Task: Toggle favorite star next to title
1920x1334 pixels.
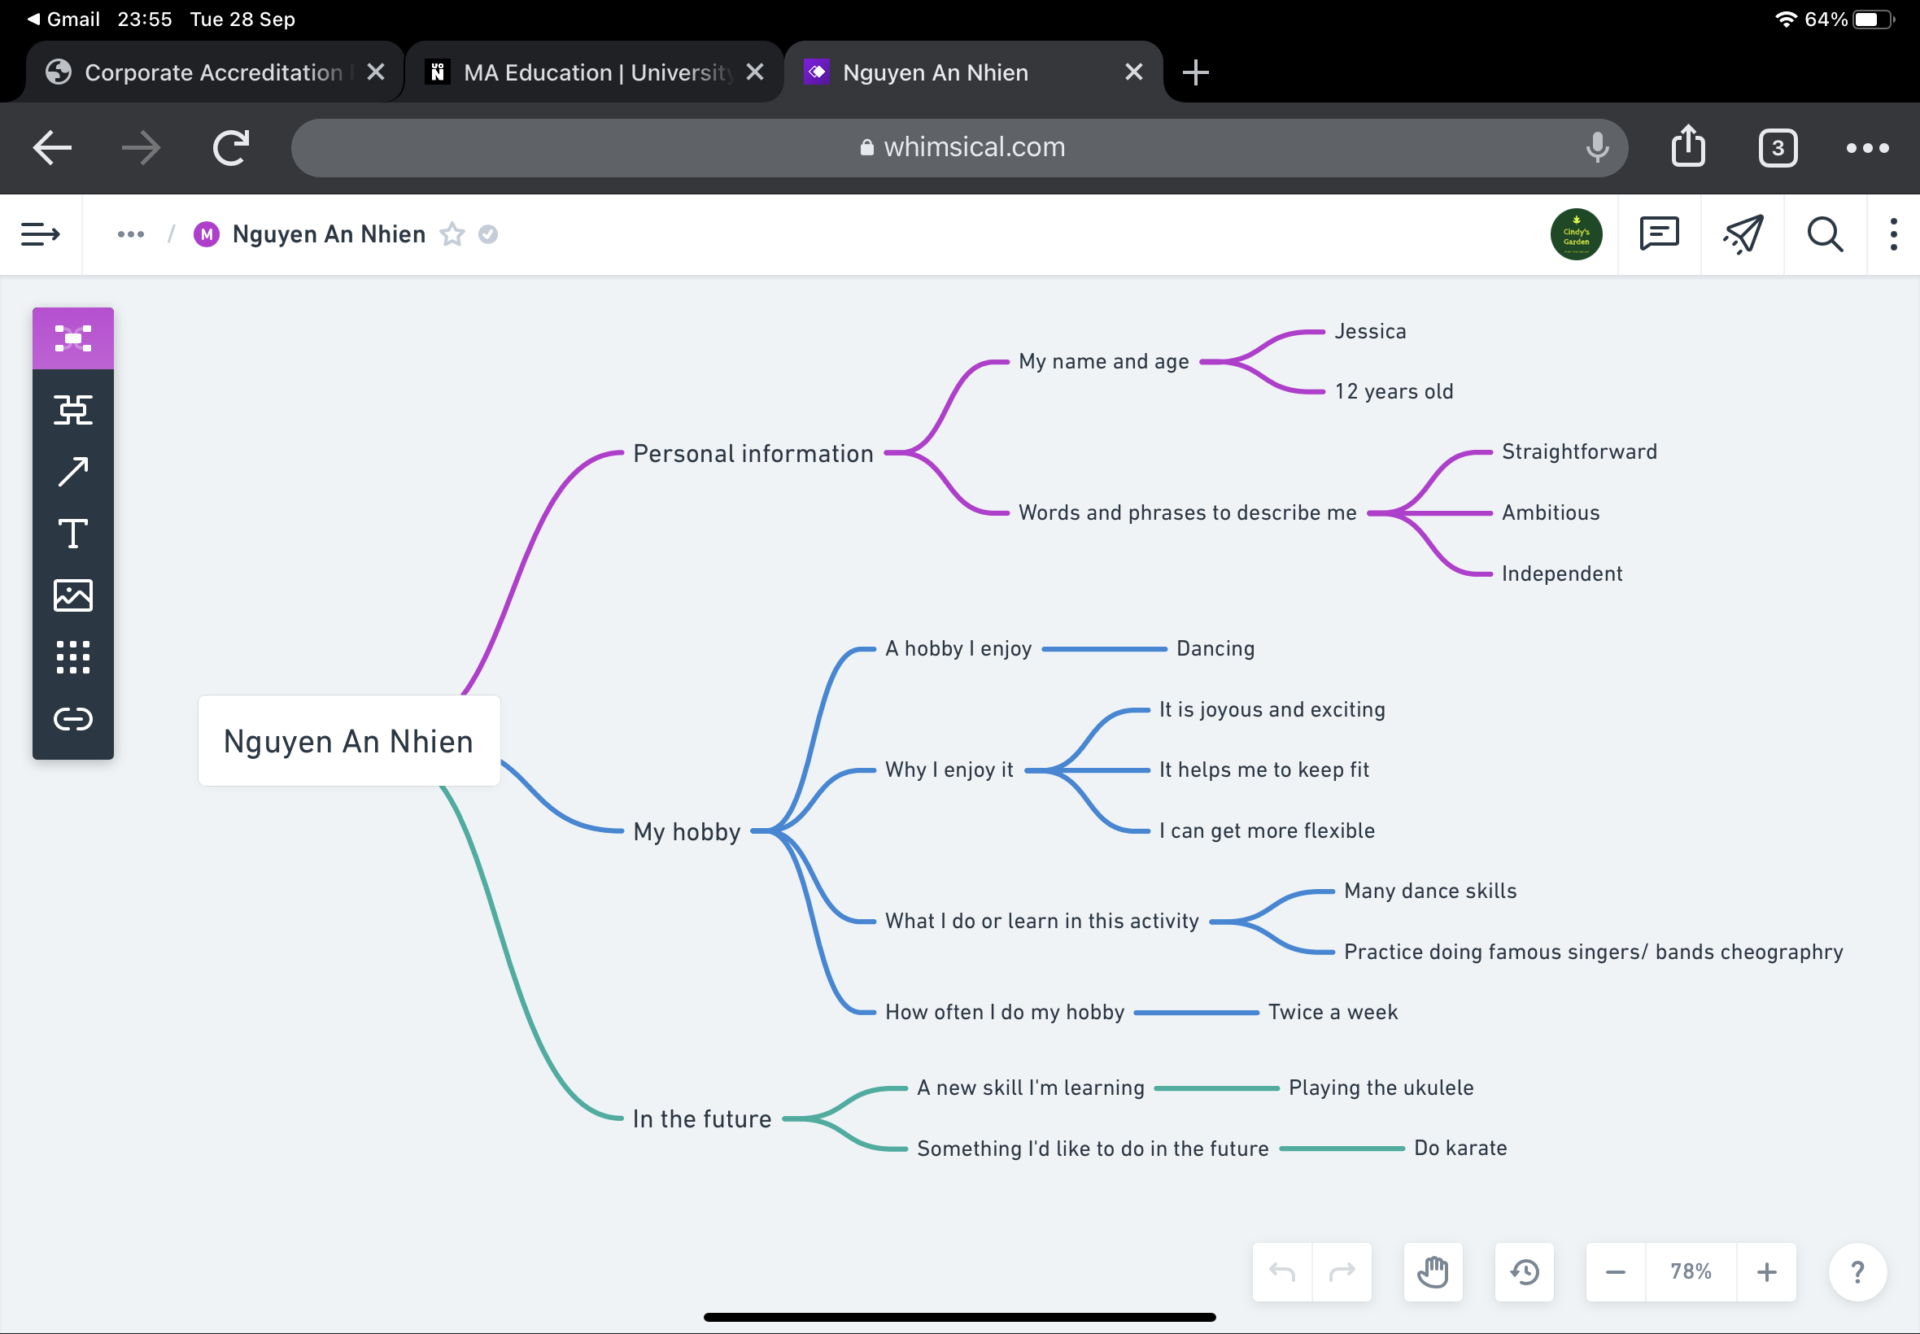Action: coord(453,234)
